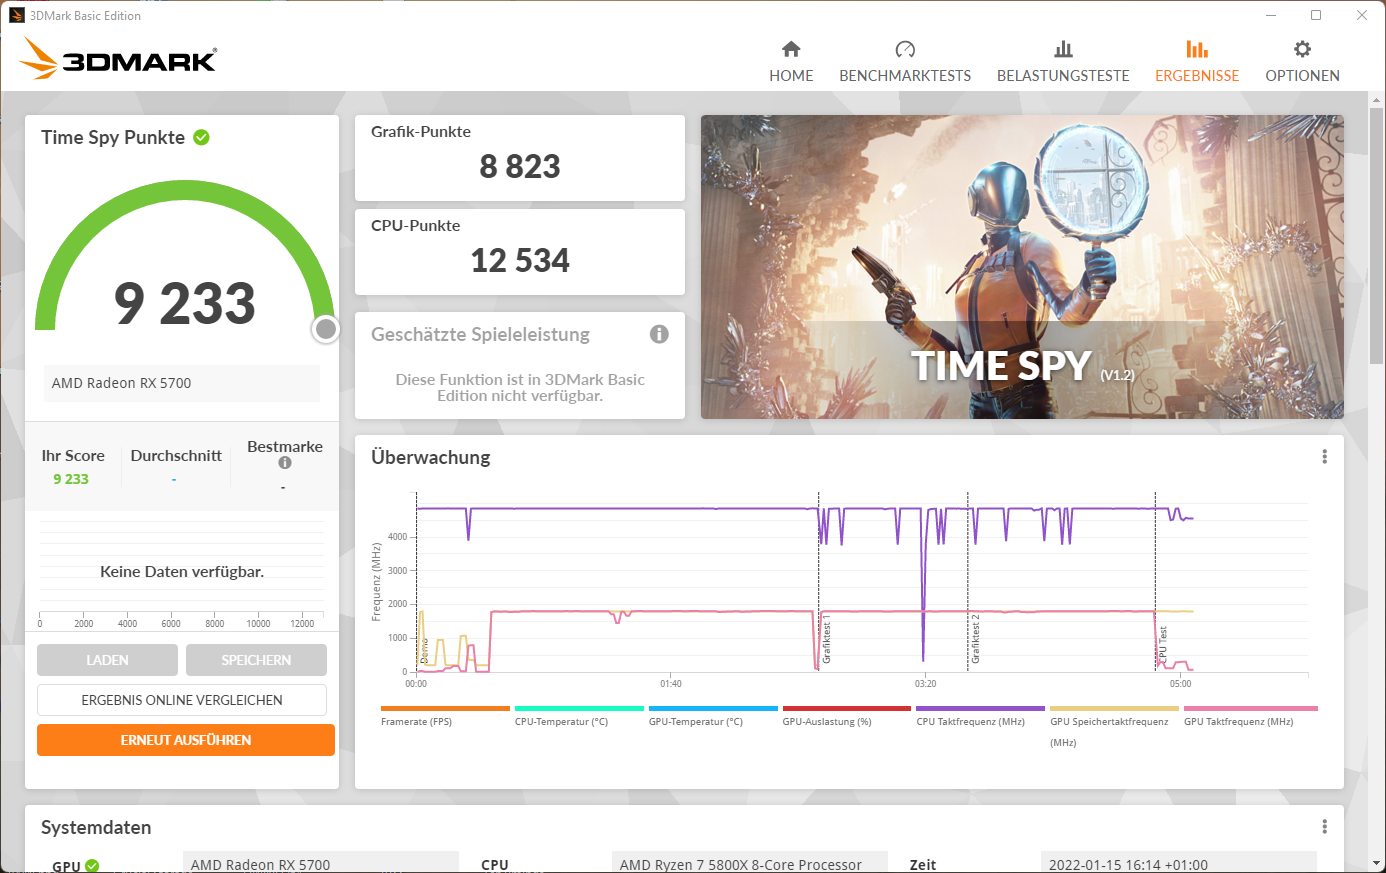Screen dimensions: 1386x873
Task: Click the Ihr Score value 9 233
Action: point(71,479)
